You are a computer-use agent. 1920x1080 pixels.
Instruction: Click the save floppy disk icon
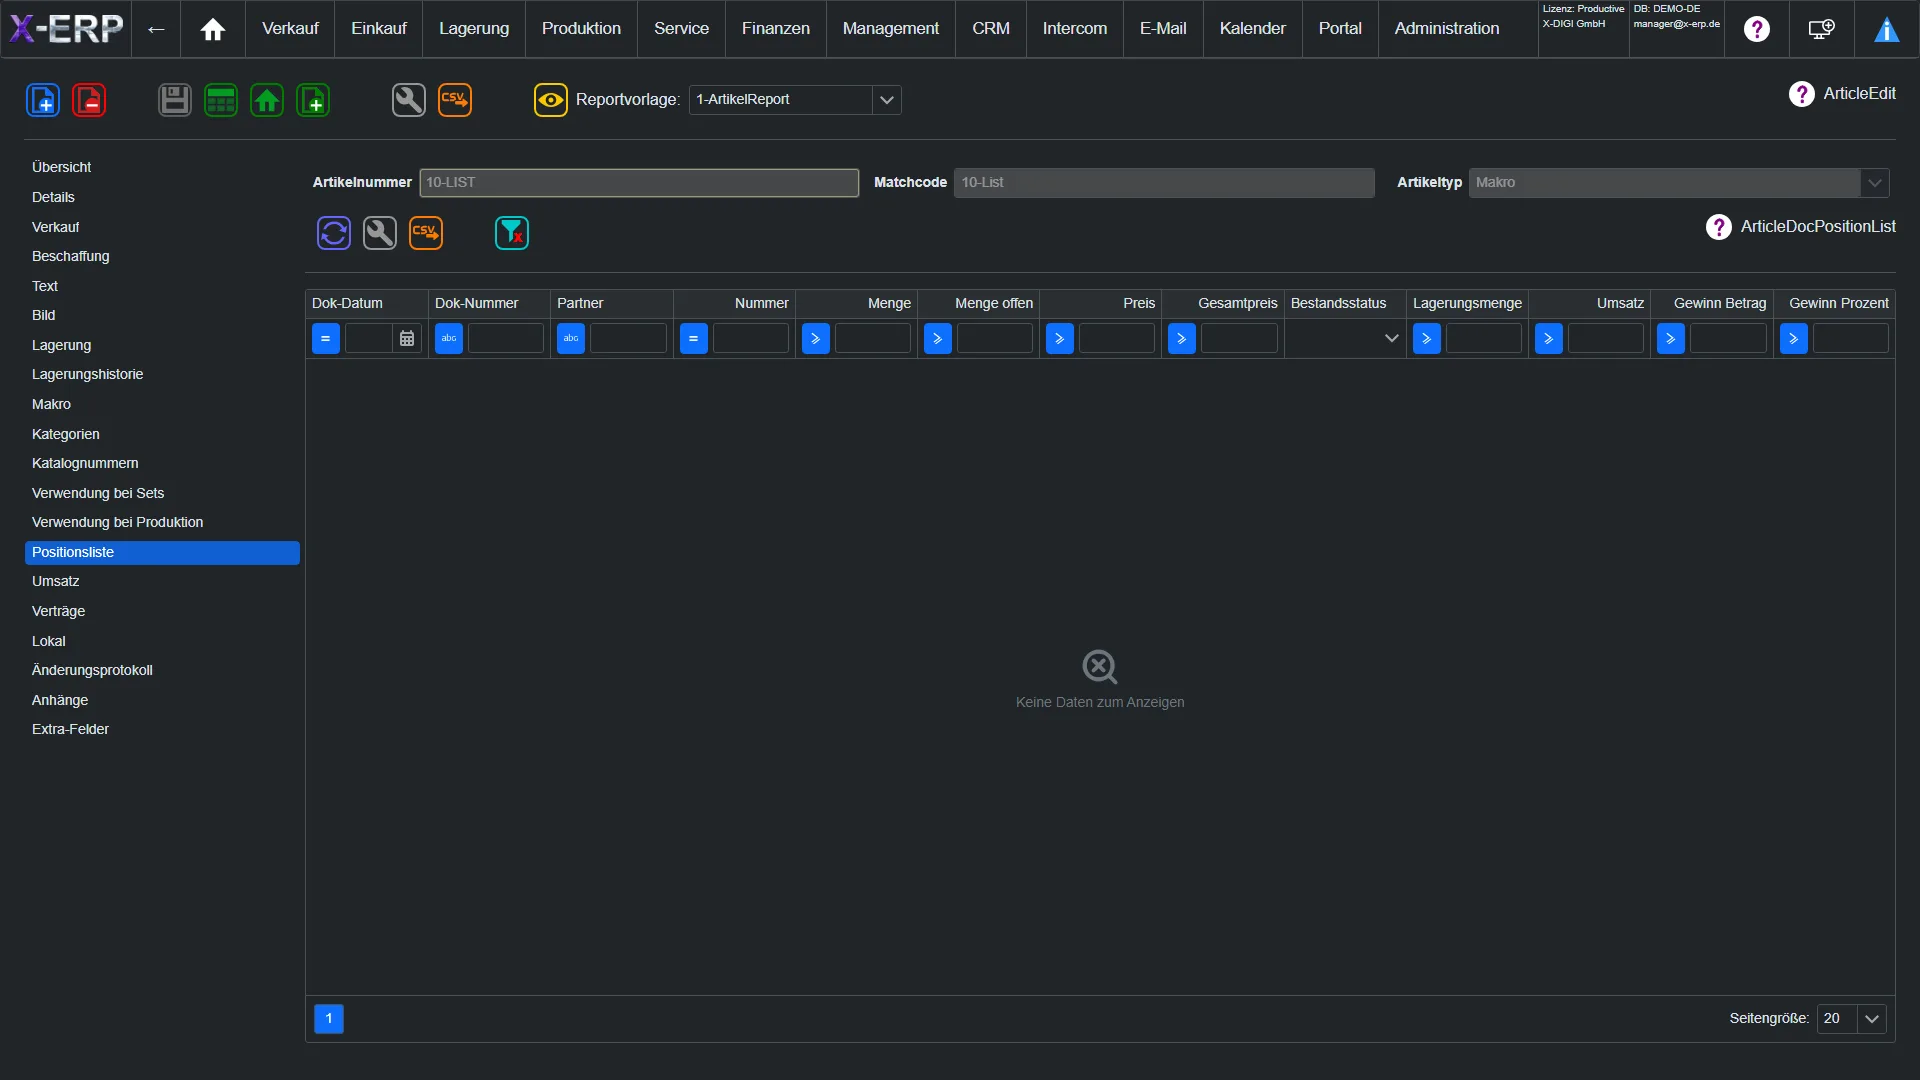175,100
